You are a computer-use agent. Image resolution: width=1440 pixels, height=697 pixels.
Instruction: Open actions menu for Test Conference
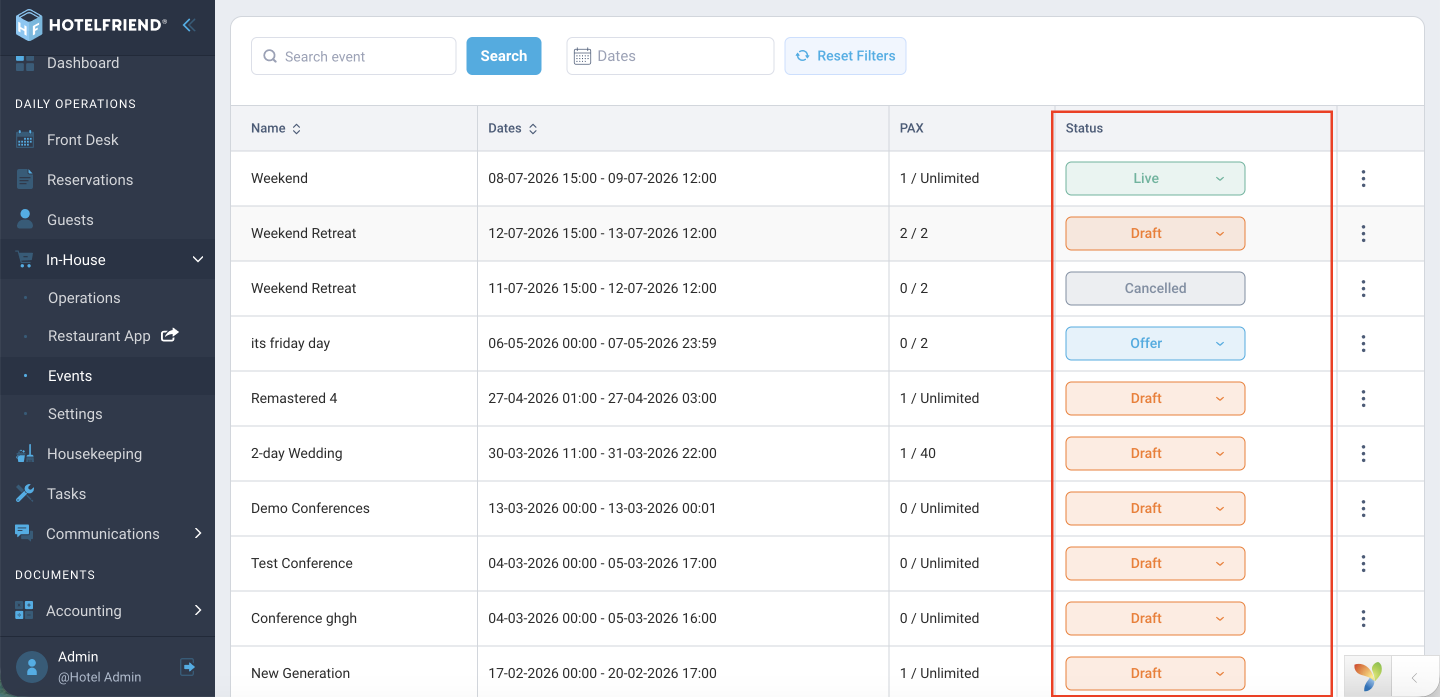[1363, 563]
